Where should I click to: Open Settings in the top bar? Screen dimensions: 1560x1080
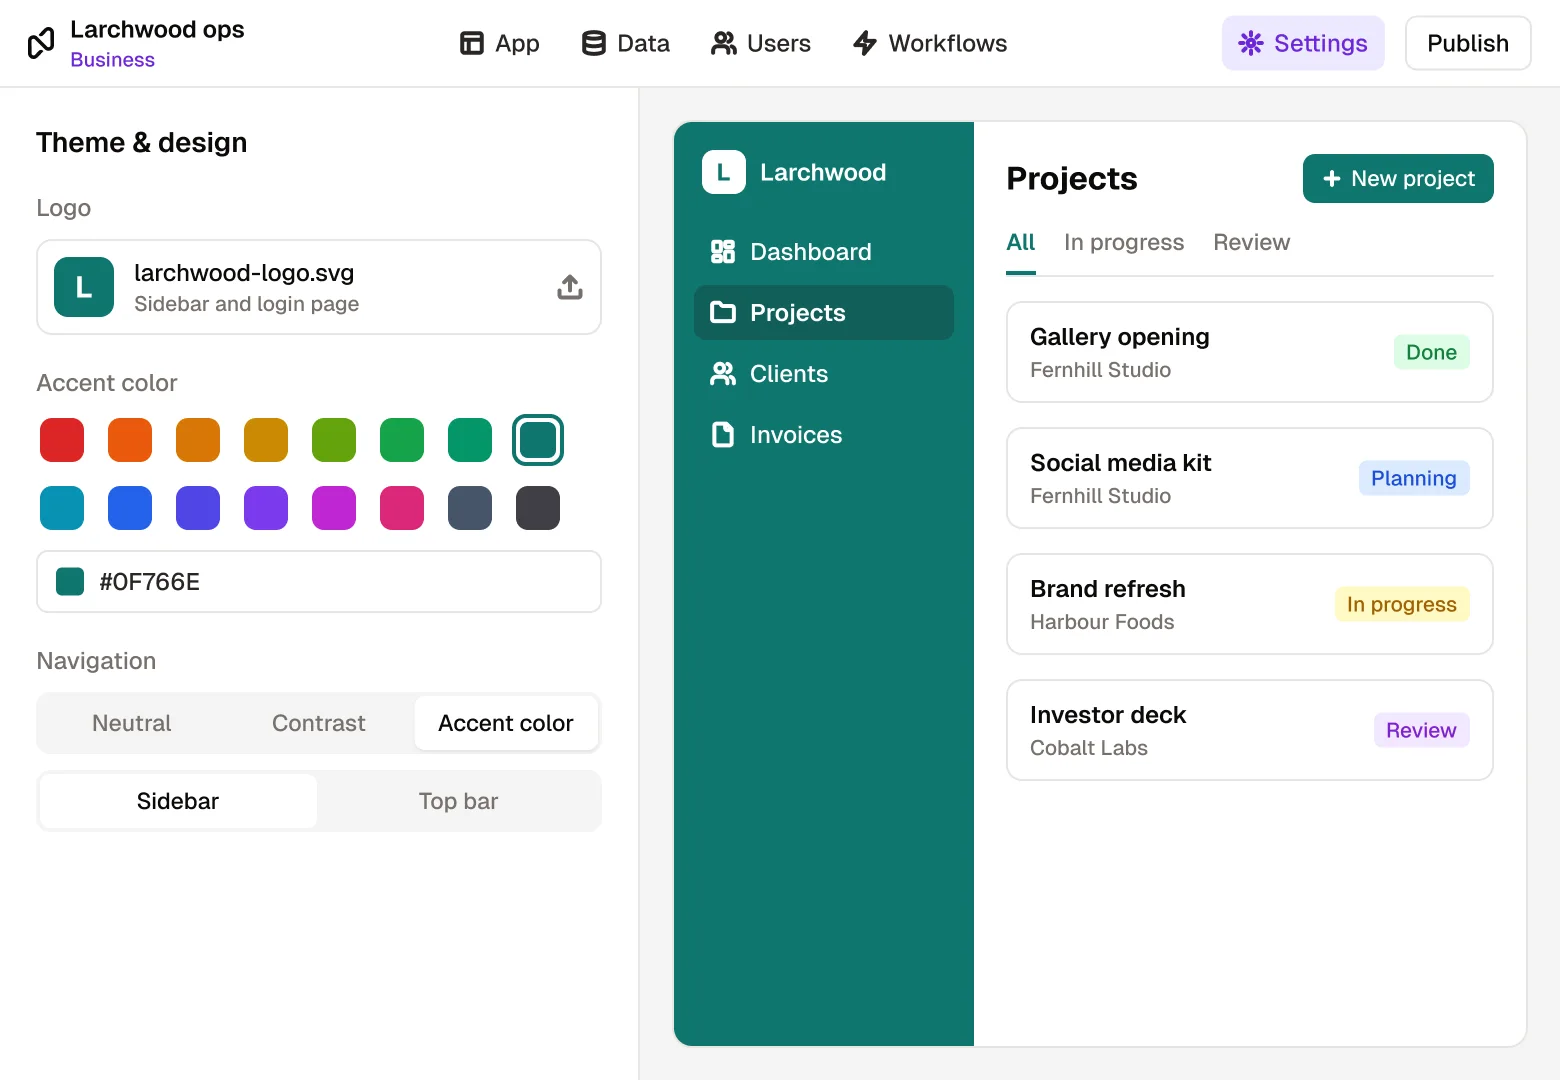(x=1303, y=43)
